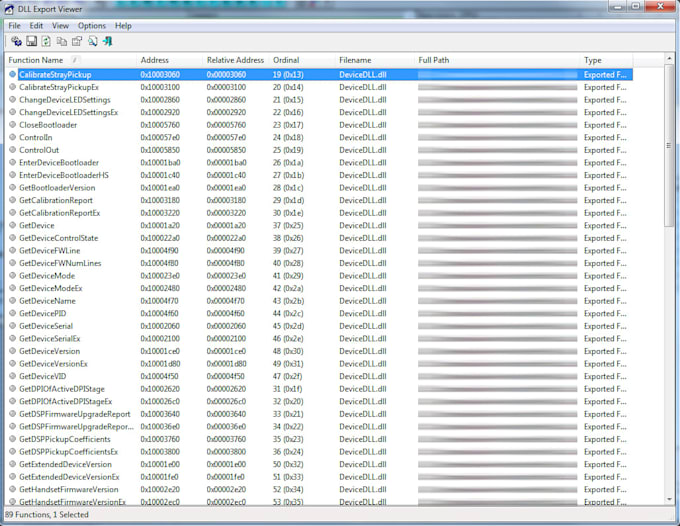Select the CalibrateStrayPickupEx row
680x526 pixels.
(319, 87)
